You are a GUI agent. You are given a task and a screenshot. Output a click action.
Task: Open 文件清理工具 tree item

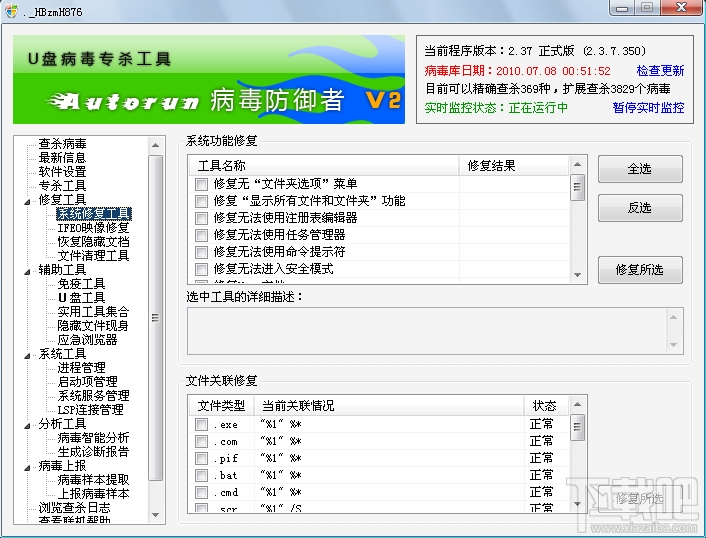pos(93,255)
